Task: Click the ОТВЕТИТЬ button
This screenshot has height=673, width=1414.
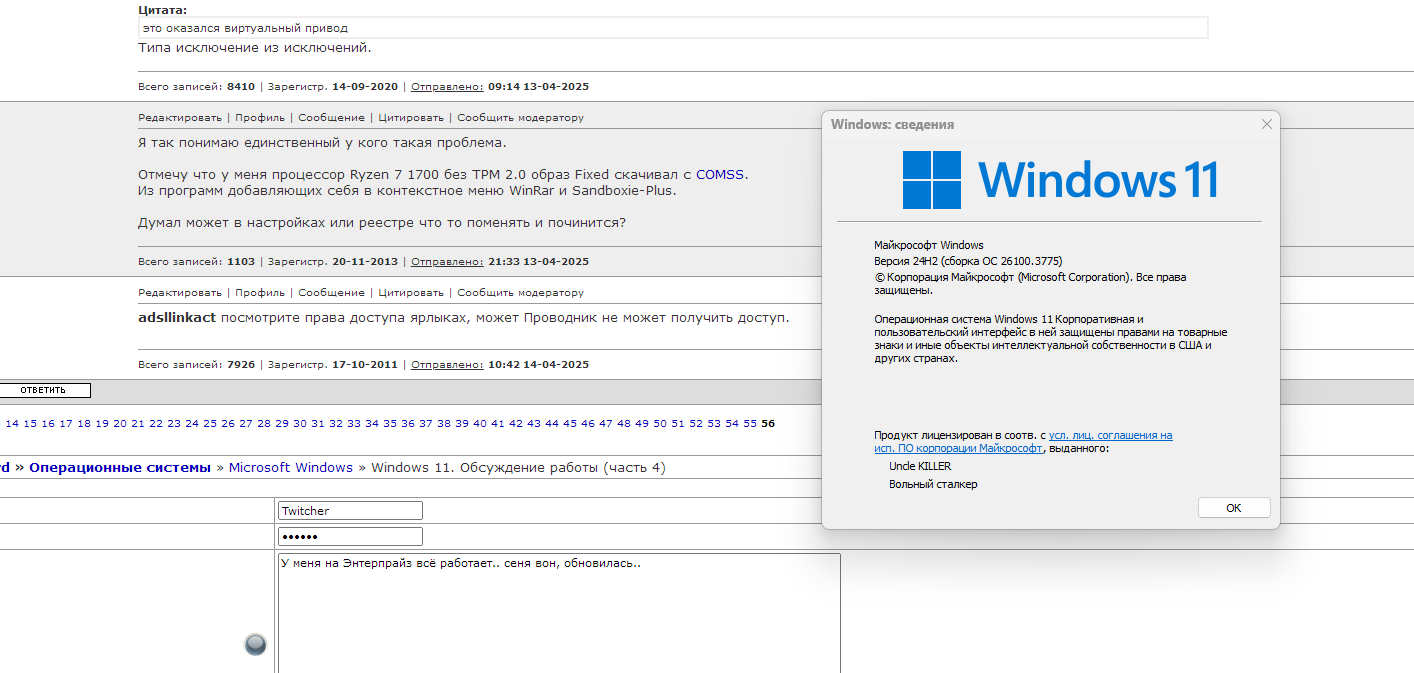Action: pos(43,390)
